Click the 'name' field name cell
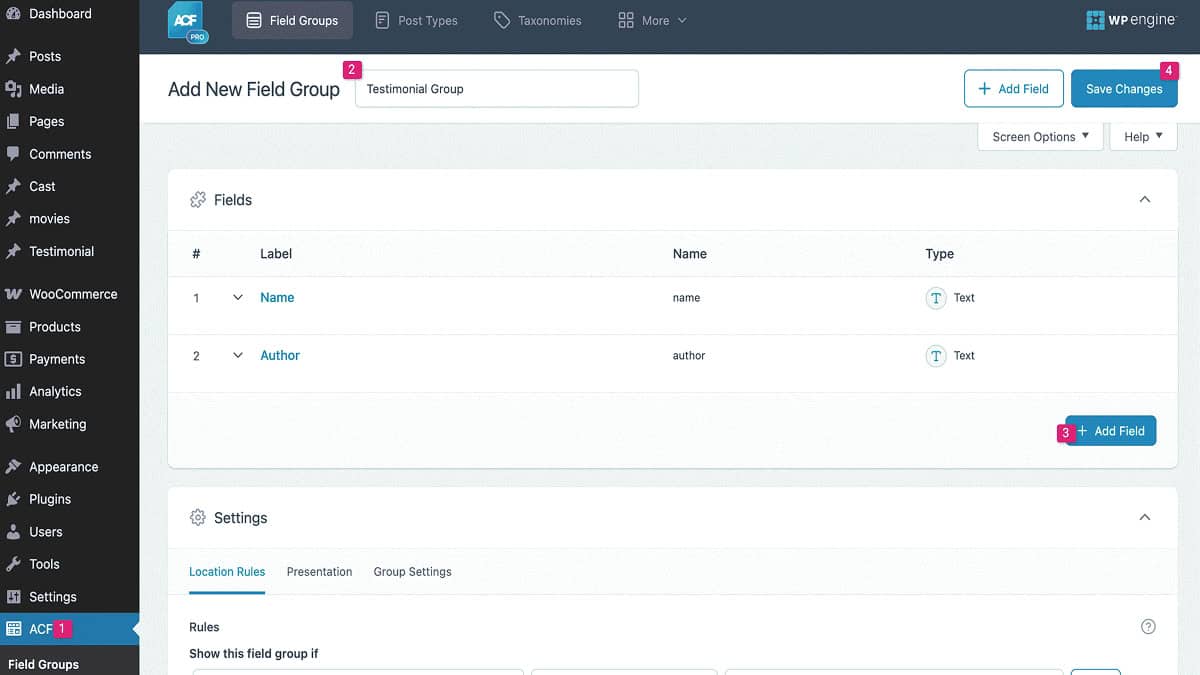 [x=686, y=298]
